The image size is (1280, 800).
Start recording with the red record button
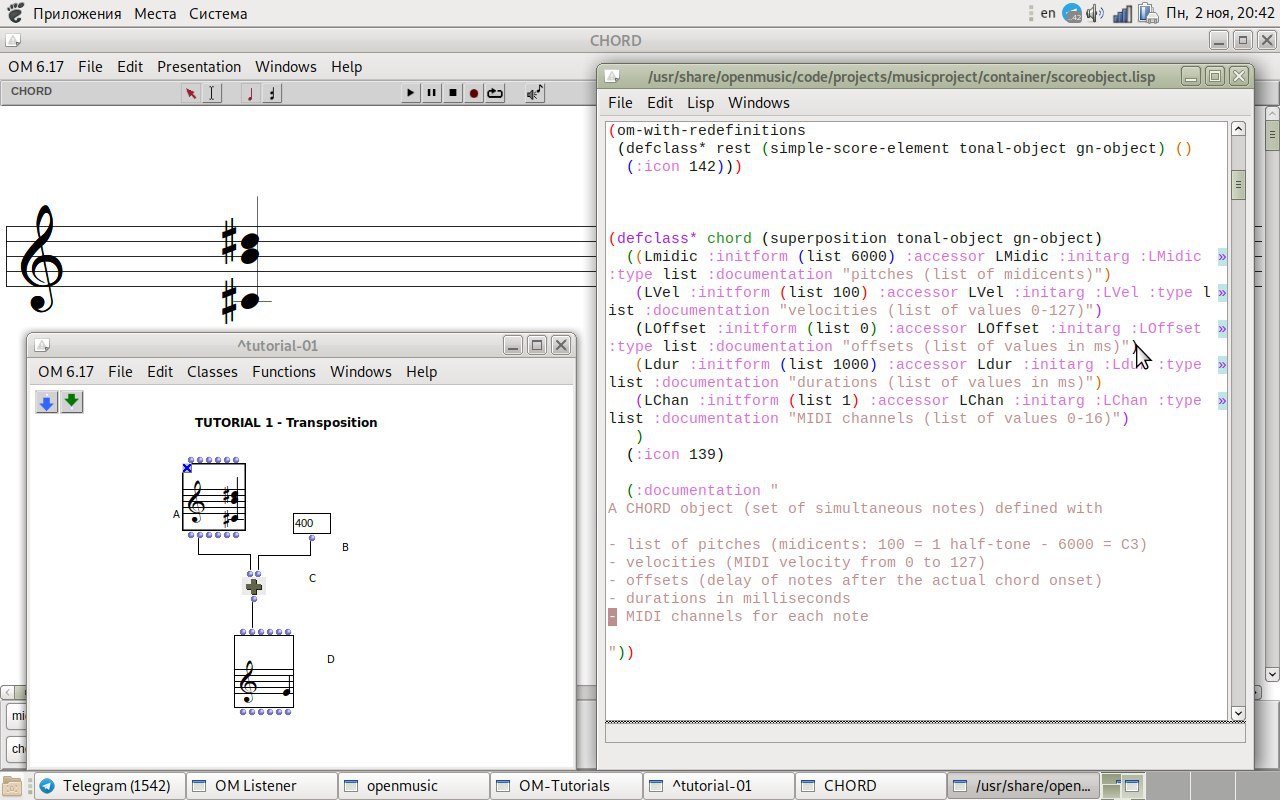coord(474,93)
